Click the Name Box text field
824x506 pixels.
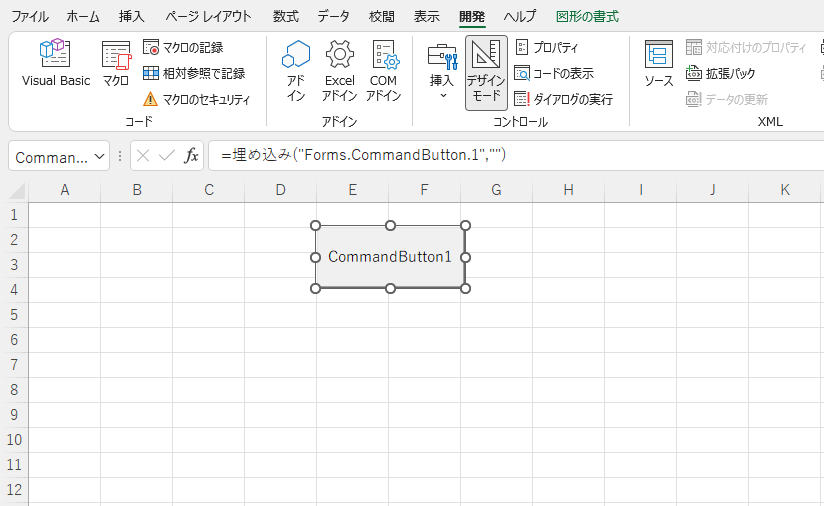(51, 157)
